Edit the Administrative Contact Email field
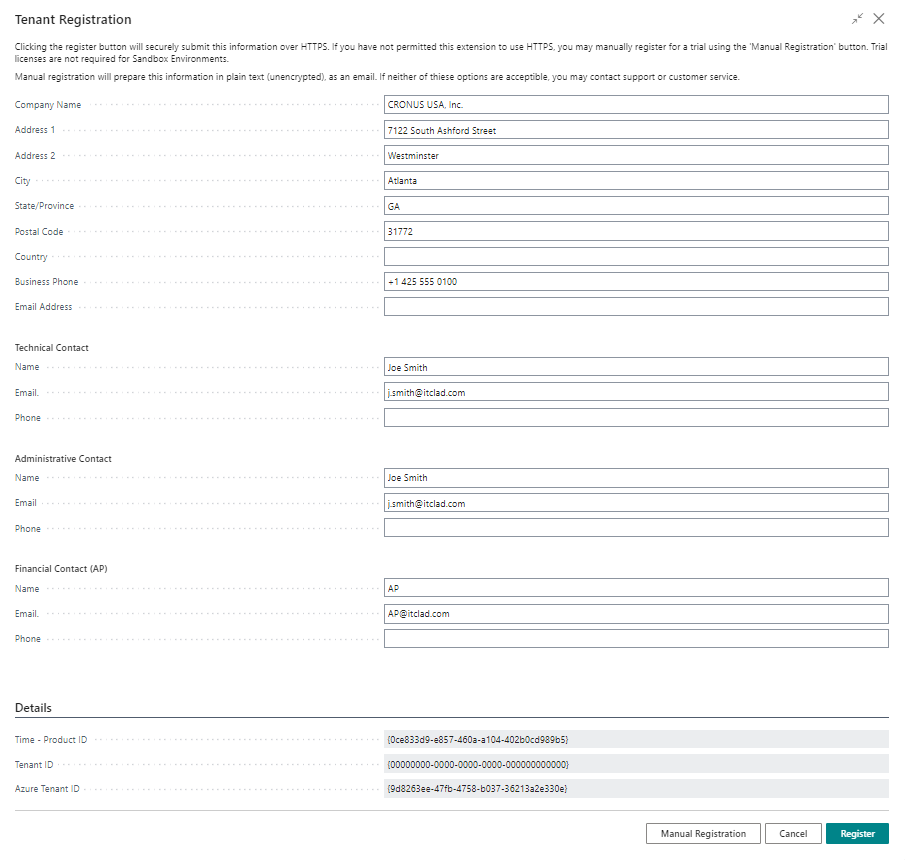 pos(636,503)
